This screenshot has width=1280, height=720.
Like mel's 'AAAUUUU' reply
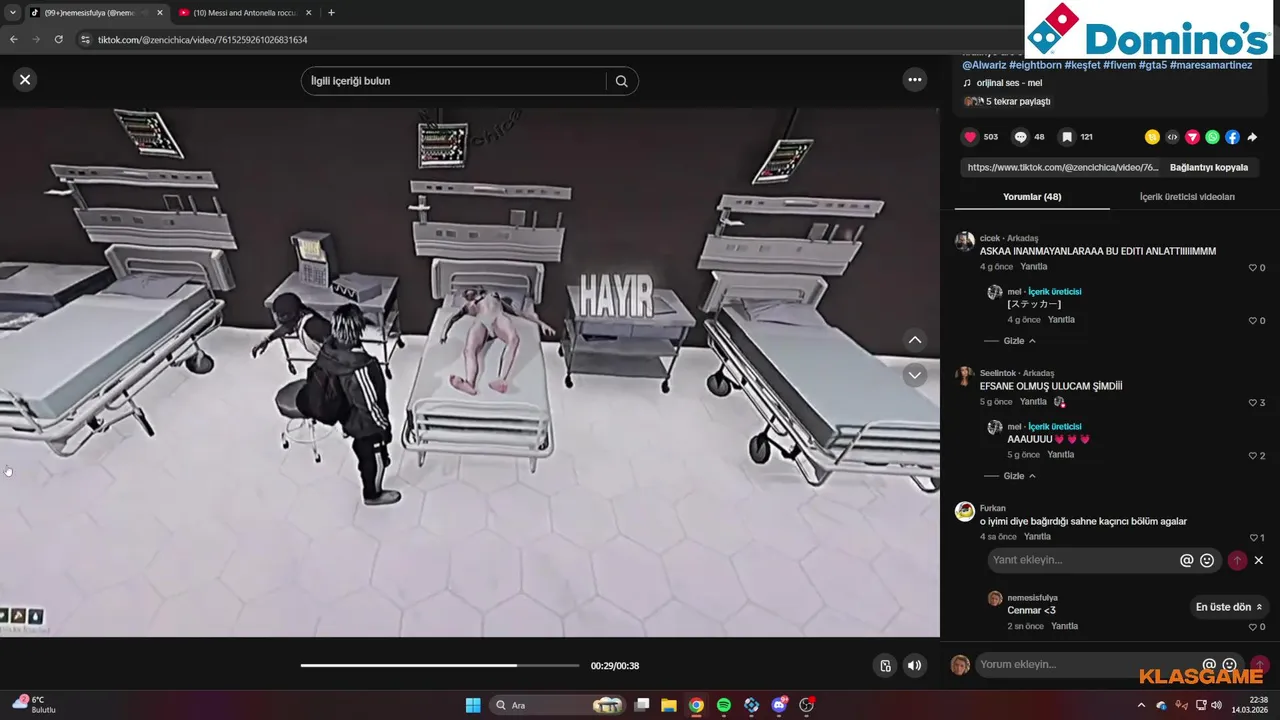[1253, 456]
